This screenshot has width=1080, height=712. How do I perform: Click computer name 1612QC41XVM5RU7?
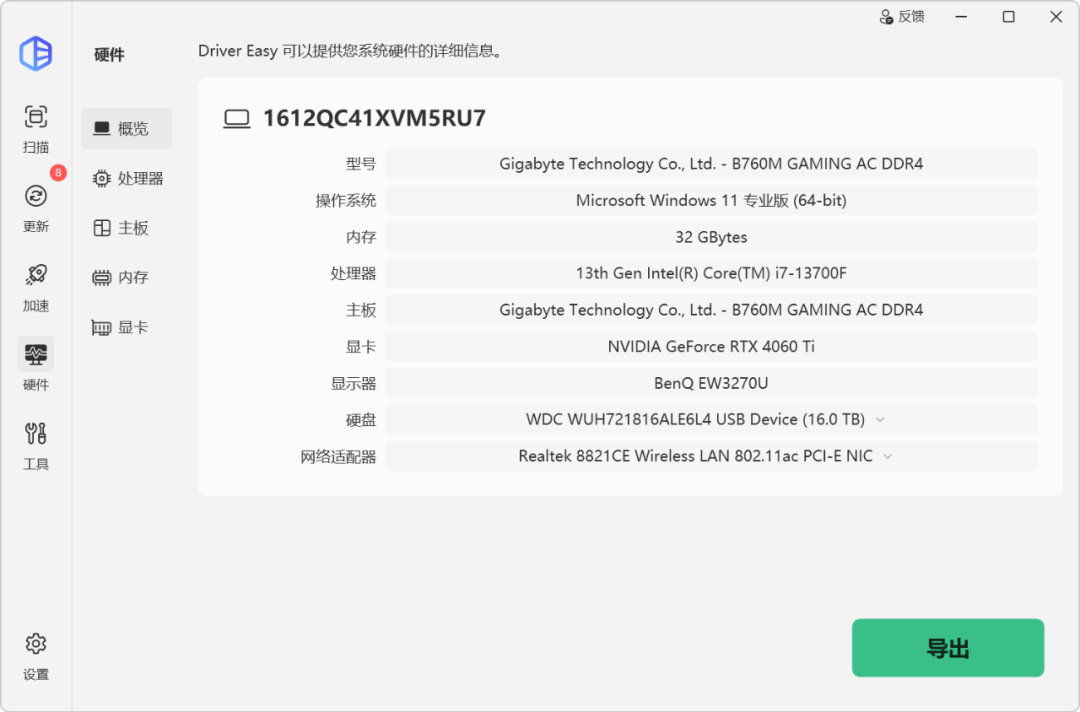[375, 118]
